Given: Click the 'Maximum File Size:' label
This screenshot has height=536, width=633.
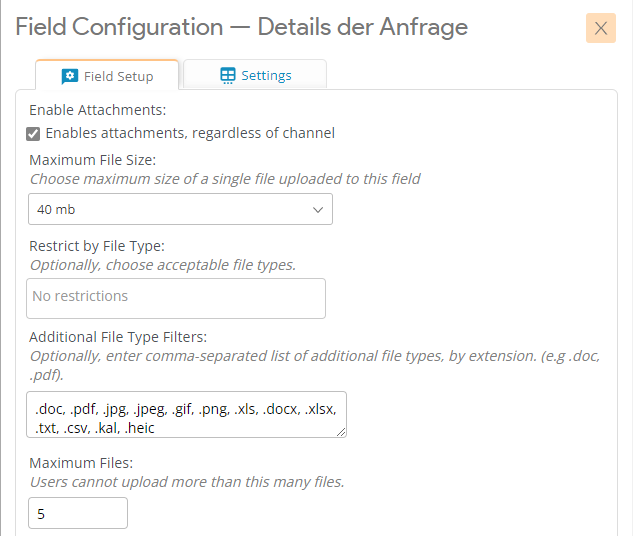Looking at the screenshot, I should (x=93, y=160).
